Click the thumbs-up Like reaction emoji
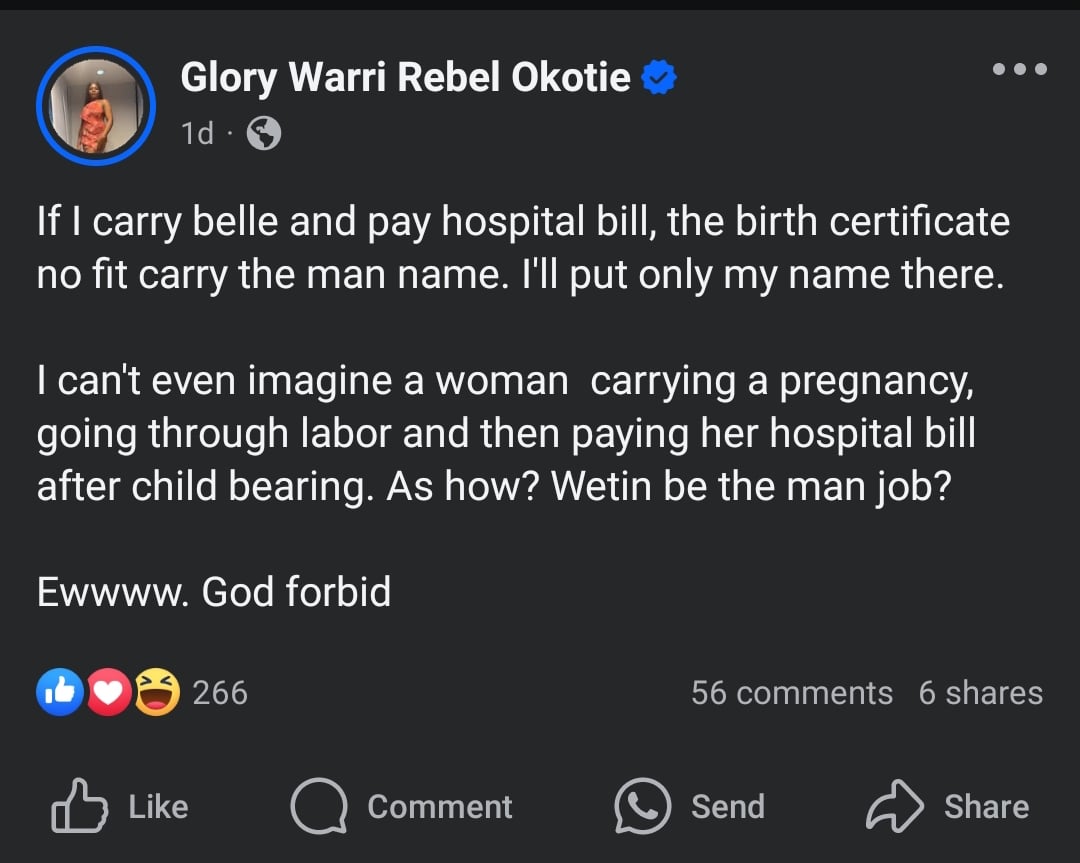1080x863 pixels. coord(59,692)
